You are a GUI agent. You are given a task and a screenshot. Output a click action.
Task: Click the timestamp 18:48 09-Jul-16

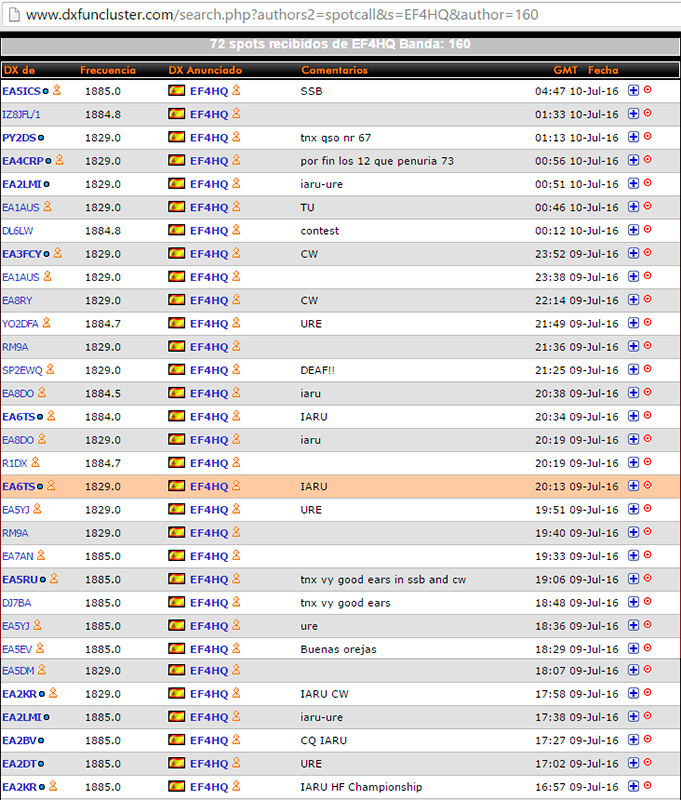click(576, 603)
